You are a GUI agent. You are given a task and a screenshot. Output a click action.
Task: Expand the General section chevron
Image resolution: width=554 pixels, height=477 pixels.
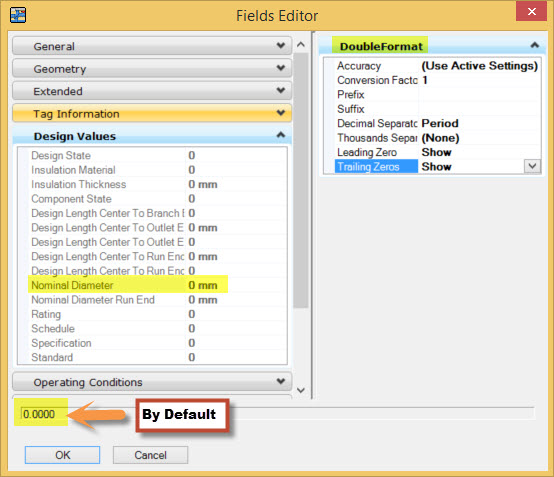point(281,46)
